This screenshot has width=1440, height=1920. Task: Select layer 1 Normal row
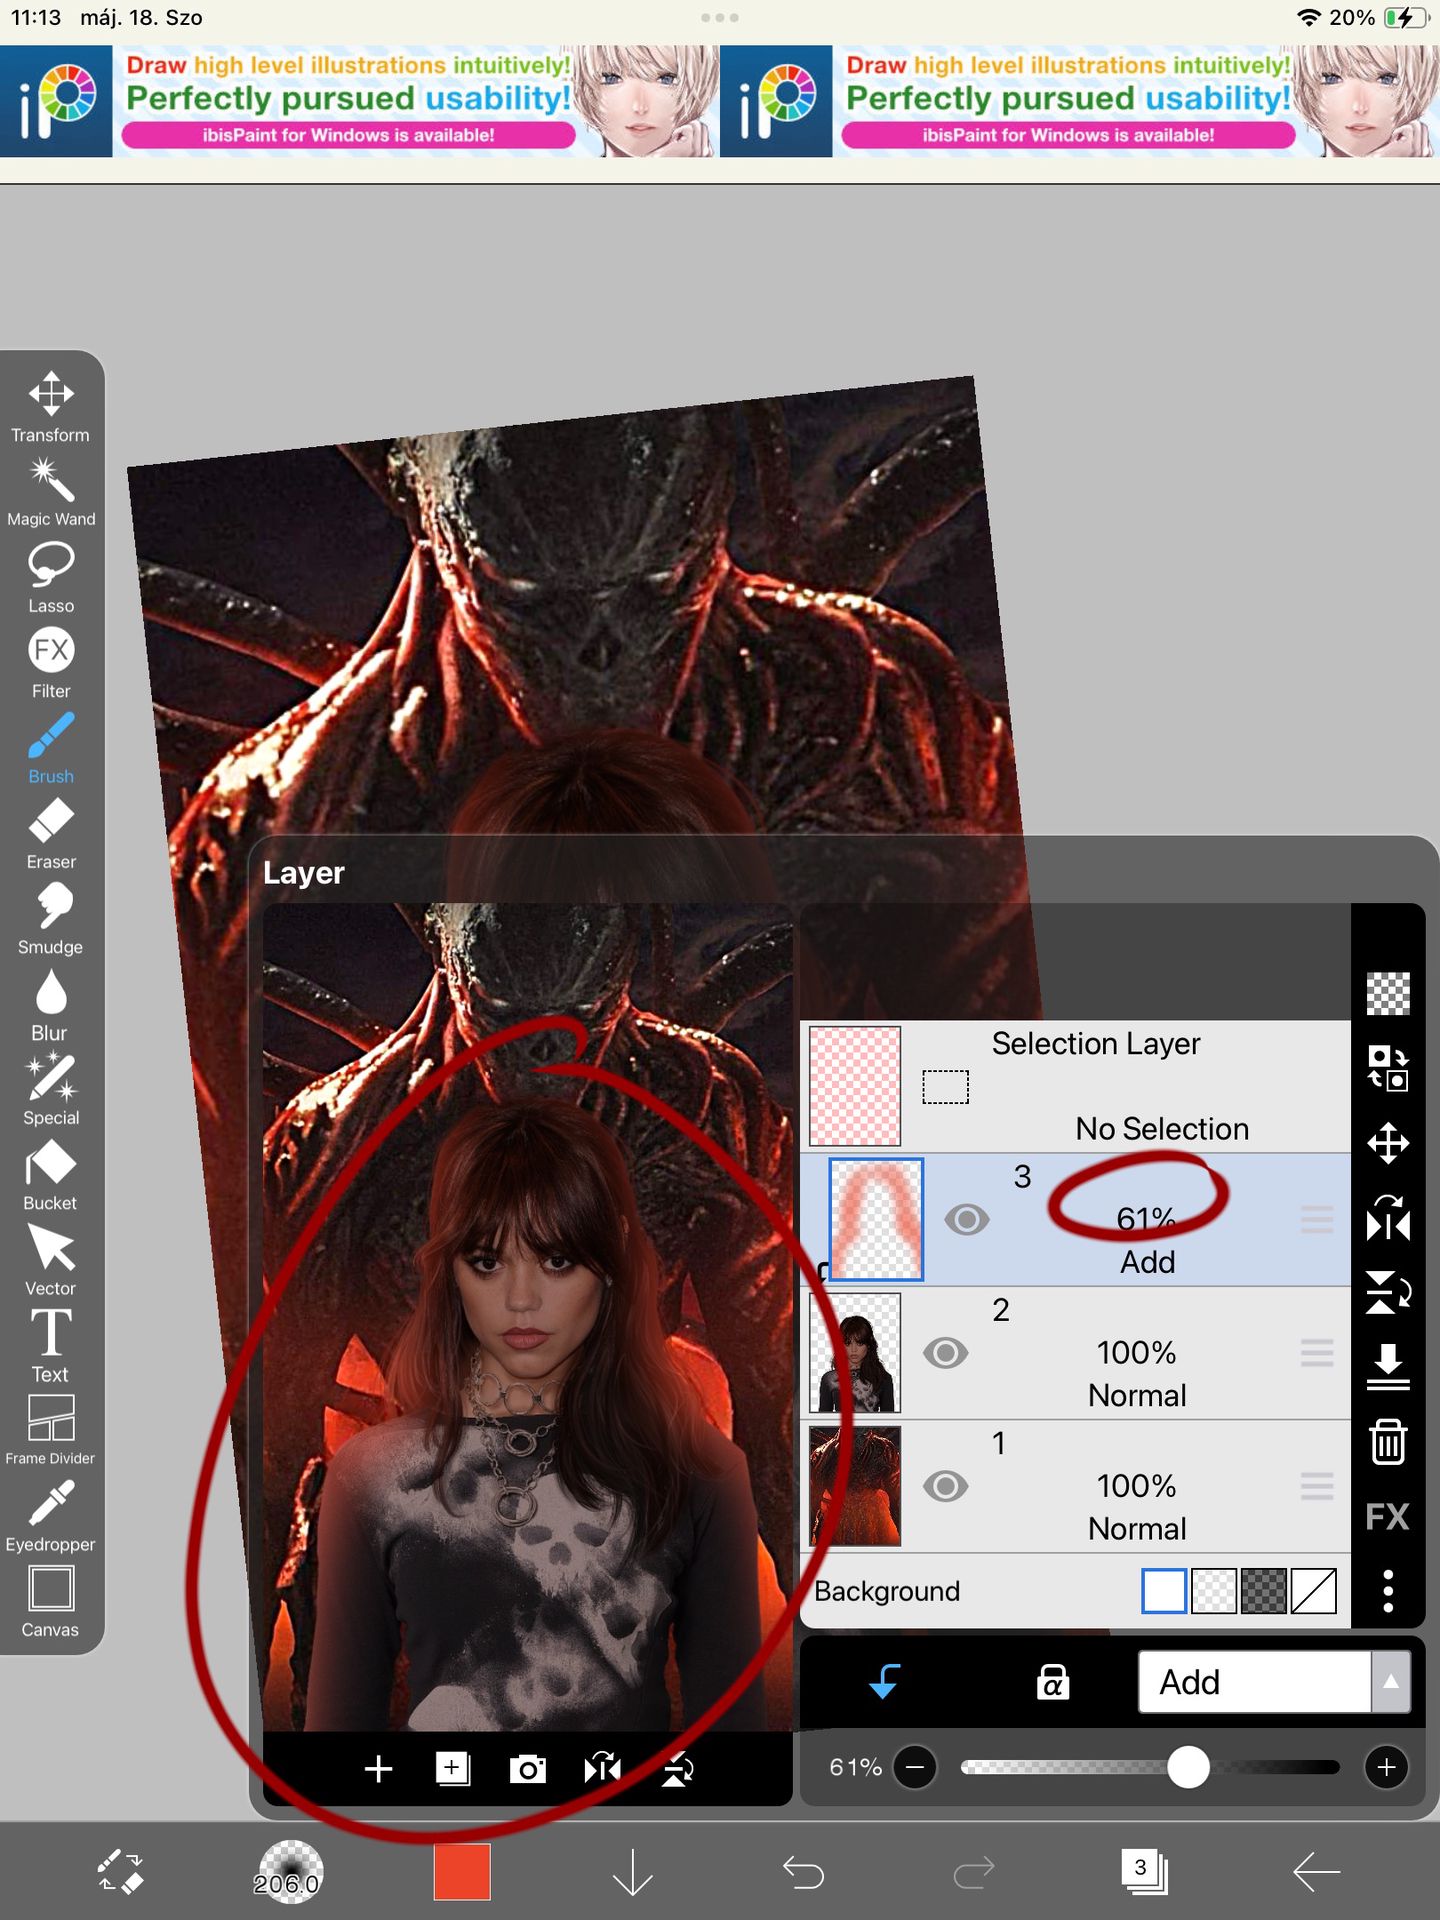point(1075,1486)
